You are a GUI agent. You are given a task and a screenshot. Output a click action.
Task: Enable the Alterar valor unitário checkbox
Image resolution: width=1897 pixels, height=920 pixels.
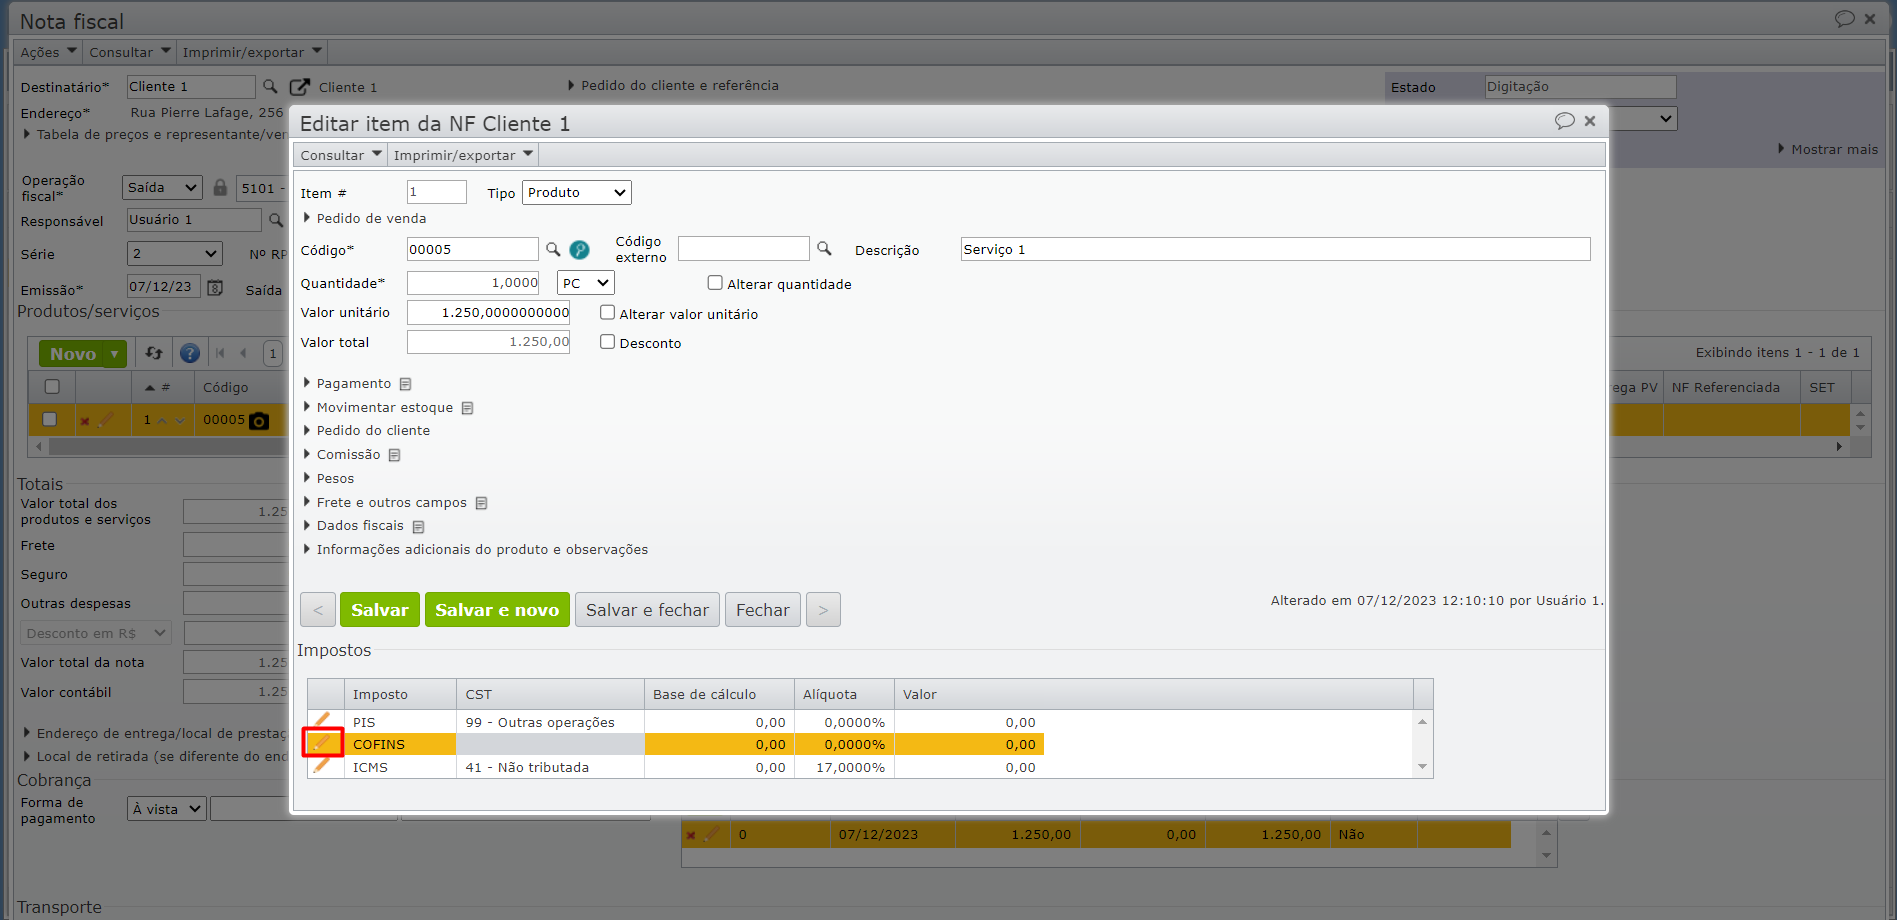pyautogui.click(x=607, y=312)
